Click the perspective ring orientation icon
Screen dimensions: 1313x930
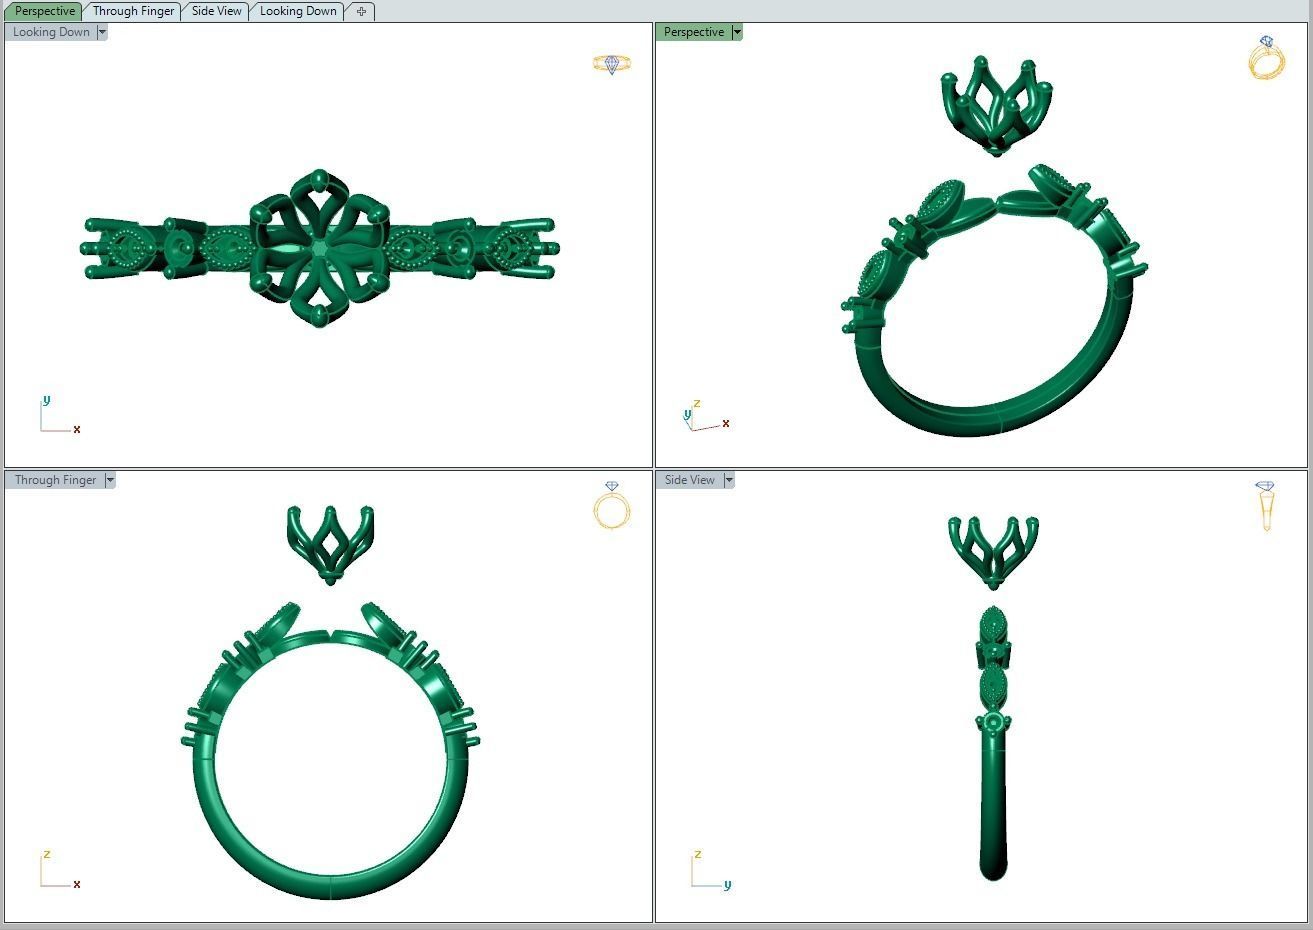tap(1266, 58)
